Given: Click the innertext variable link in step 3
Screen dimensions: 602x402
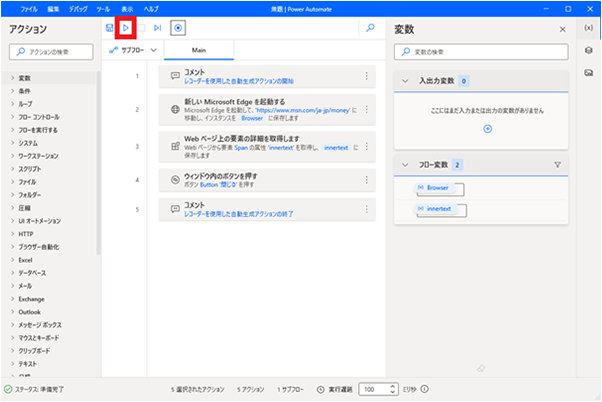Looking at the screenshot, I should point(336,147).
